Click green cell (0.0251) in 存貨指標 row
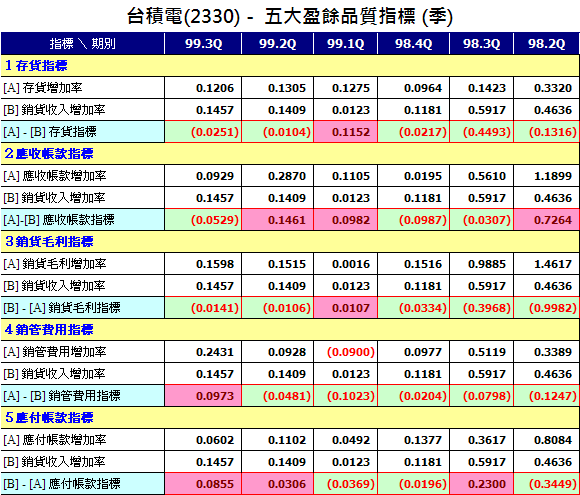The height and width of the screenshot is (495, 580). point(203,132)
